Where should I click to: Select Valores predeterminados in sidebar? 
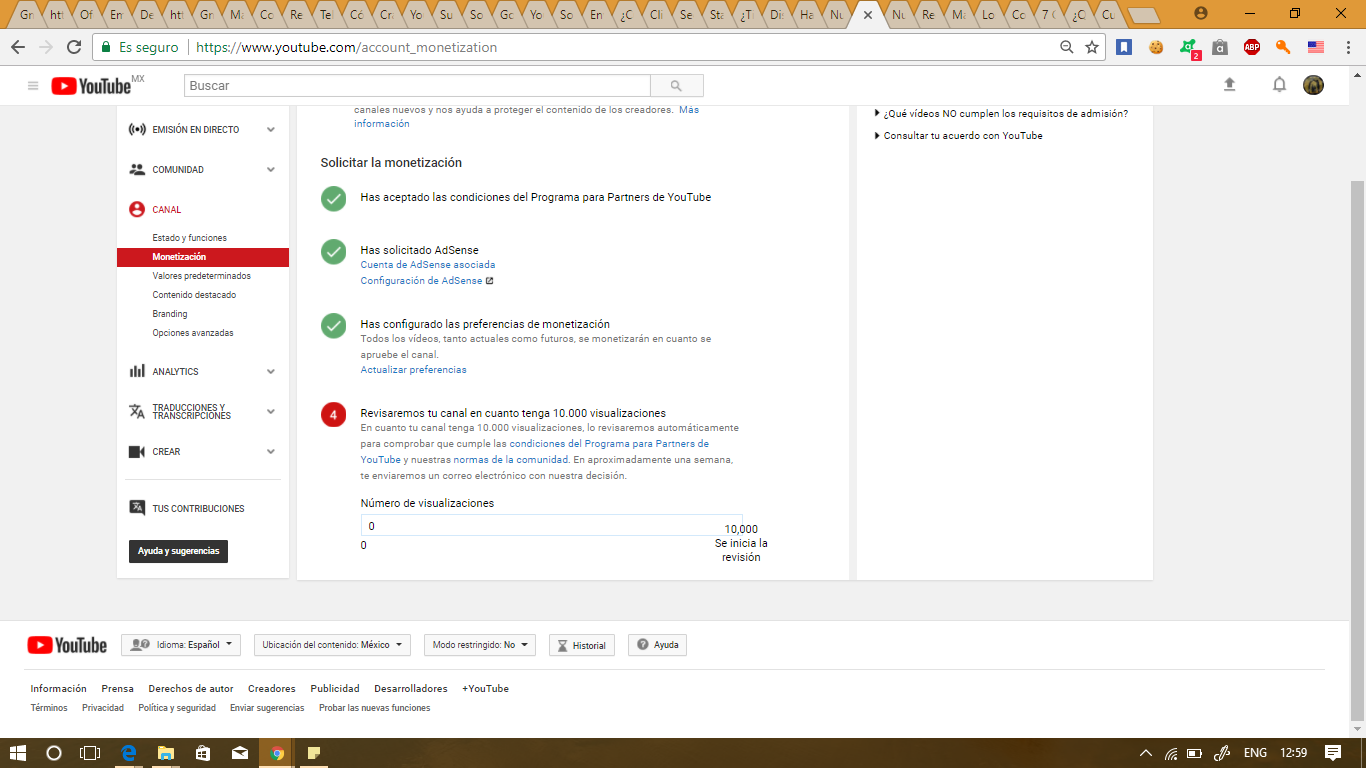click(201, 276)
